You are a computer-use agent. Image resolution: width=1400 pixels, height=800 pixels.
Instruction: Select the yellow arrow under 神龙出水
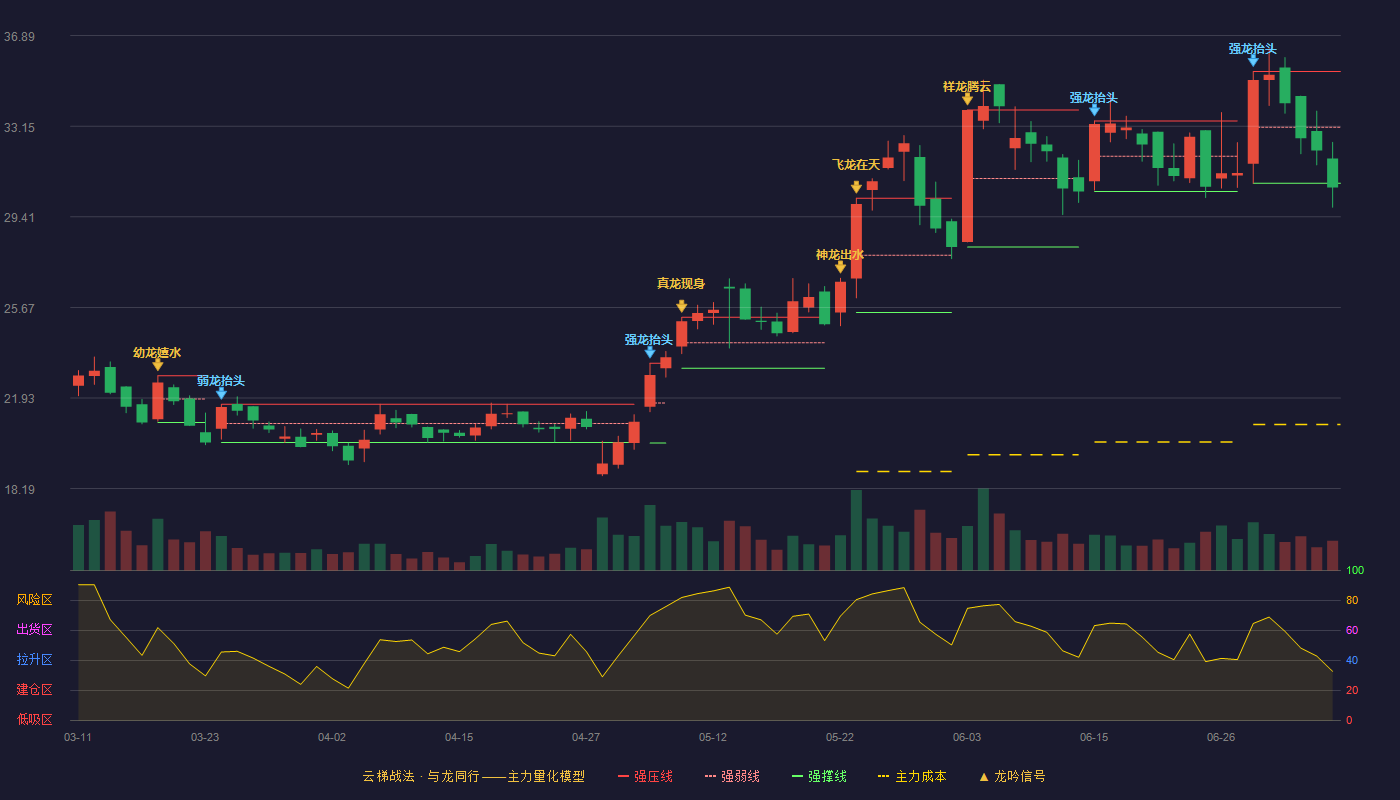click(840, 267)
